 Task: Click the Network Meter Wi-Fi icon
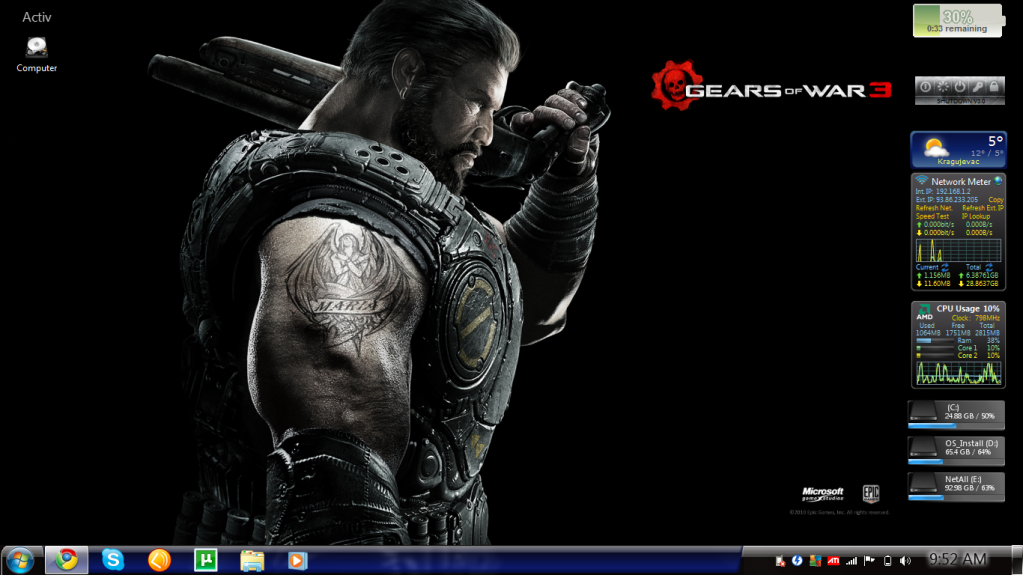(921, 181)
